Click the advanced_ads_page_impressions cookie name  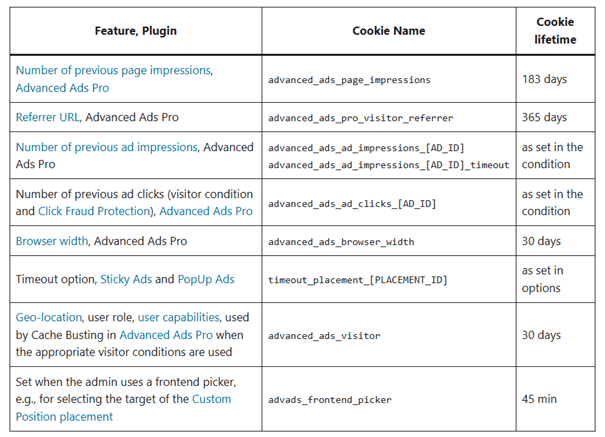click(349, 79)
